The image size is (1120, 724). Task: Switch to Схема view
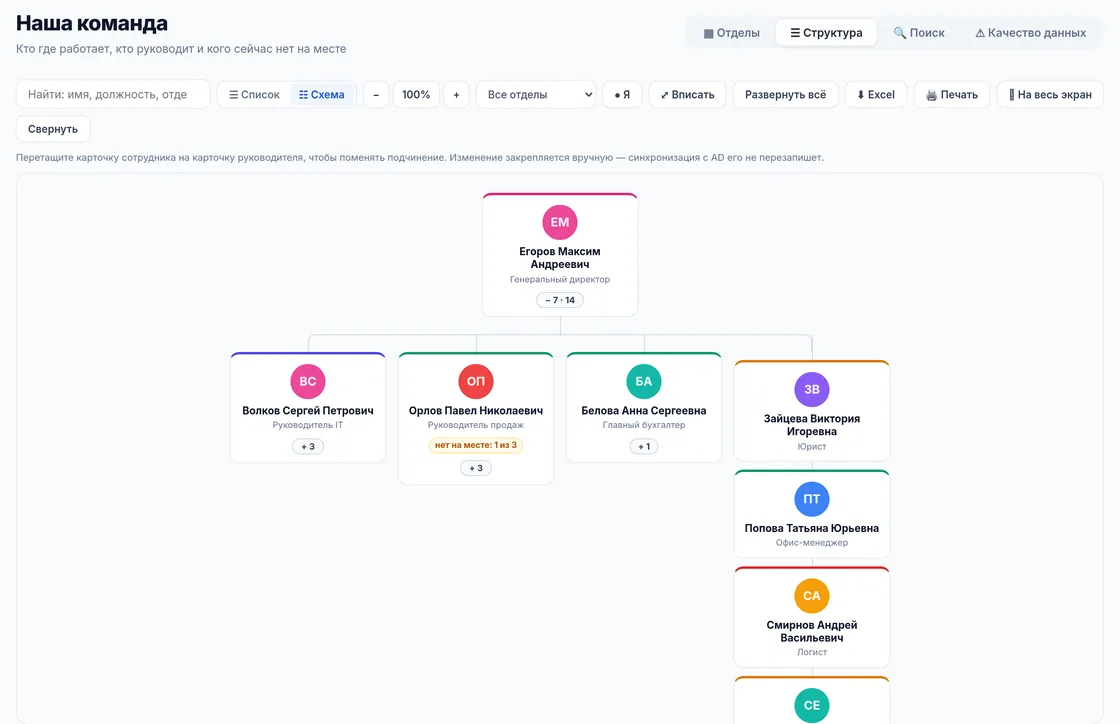[321, 94]
